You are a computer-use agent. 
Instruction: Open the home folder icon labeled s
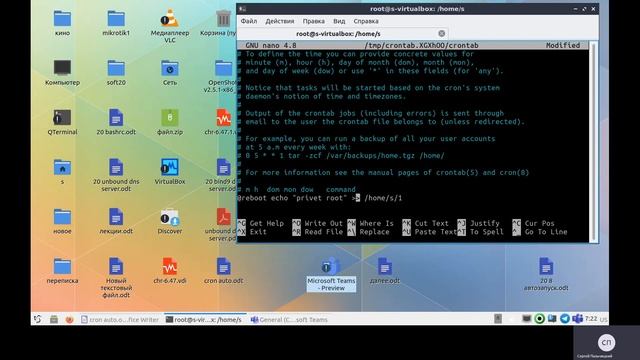pos(62,167)
